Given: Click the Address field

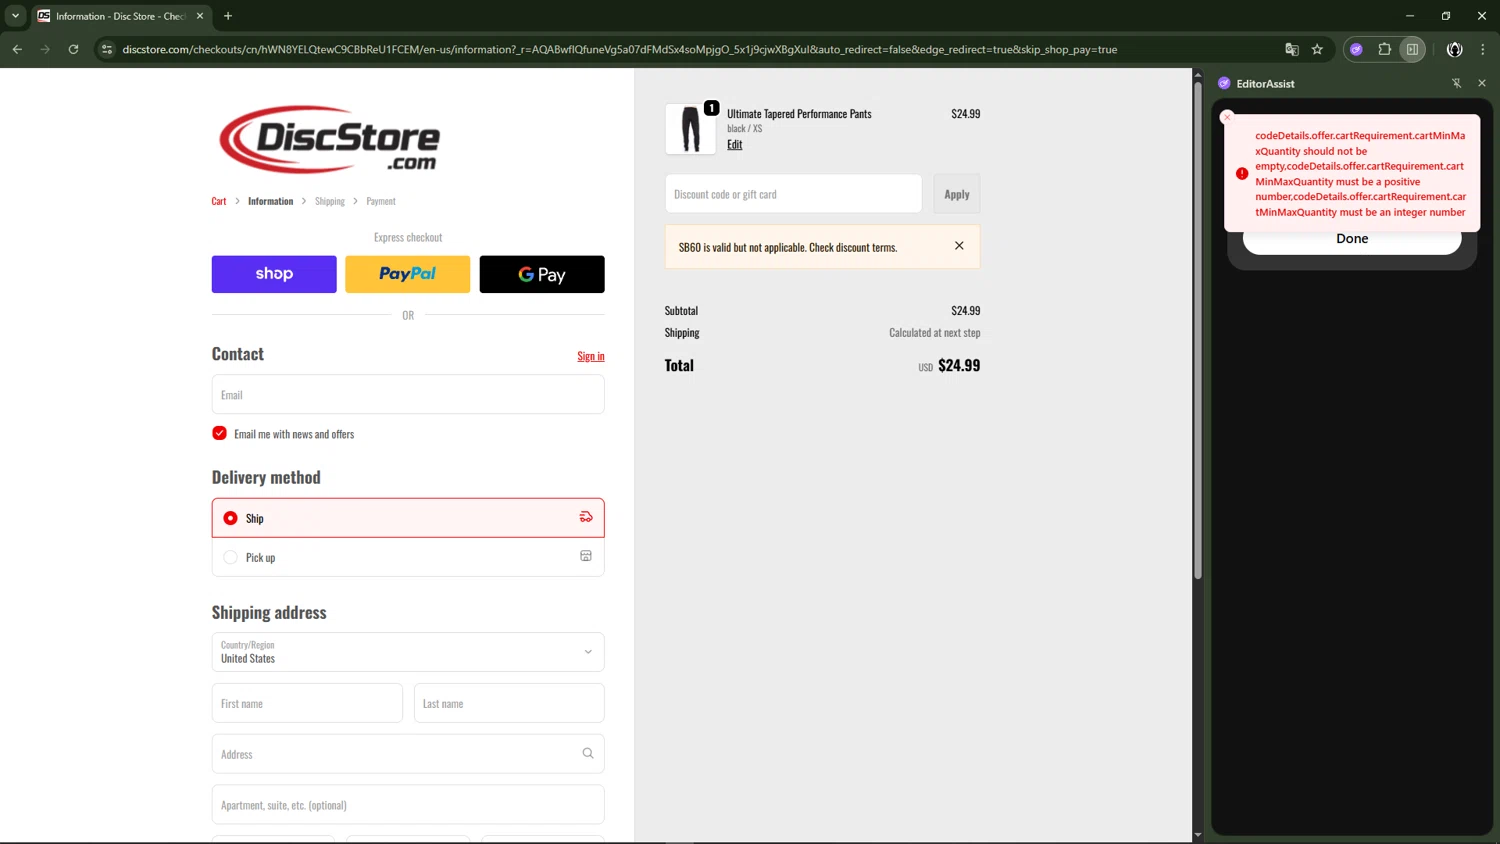Looking at the screenshot, I should [x=408, y=754].
